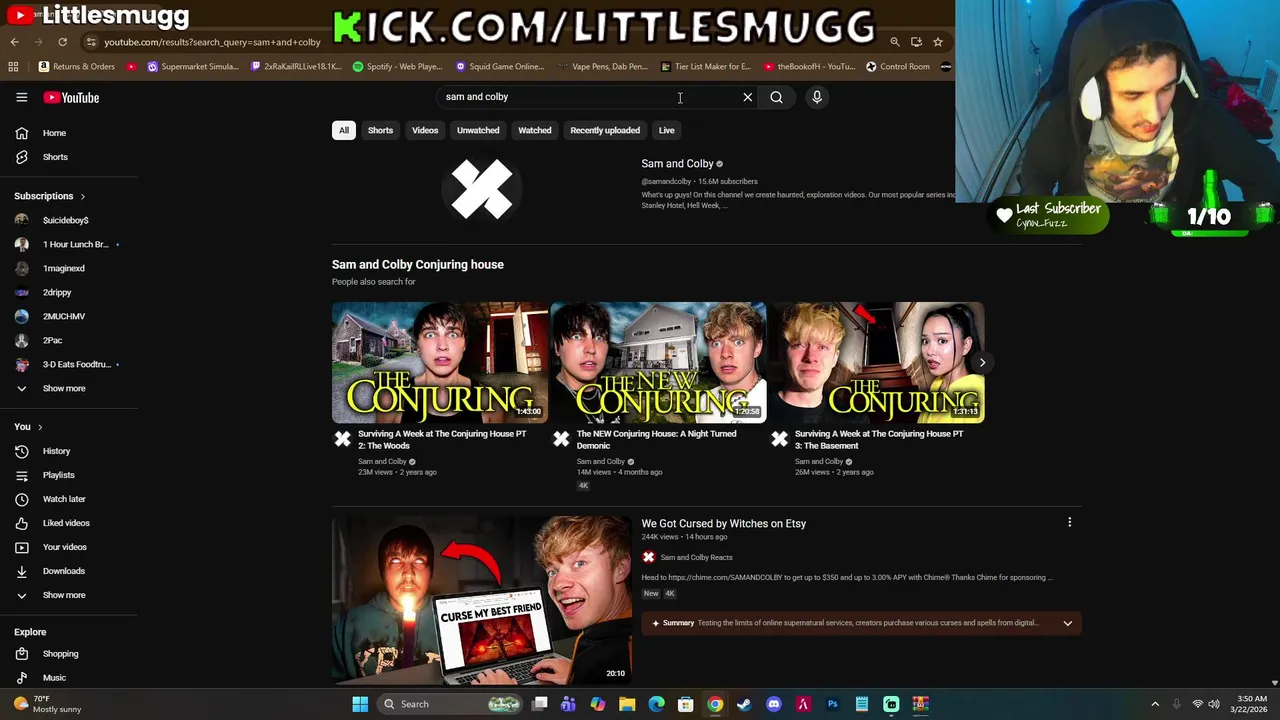Open the Supermarket Simula... bookmark
This screenshot has width=1280, height=720.
click(193, 67)
